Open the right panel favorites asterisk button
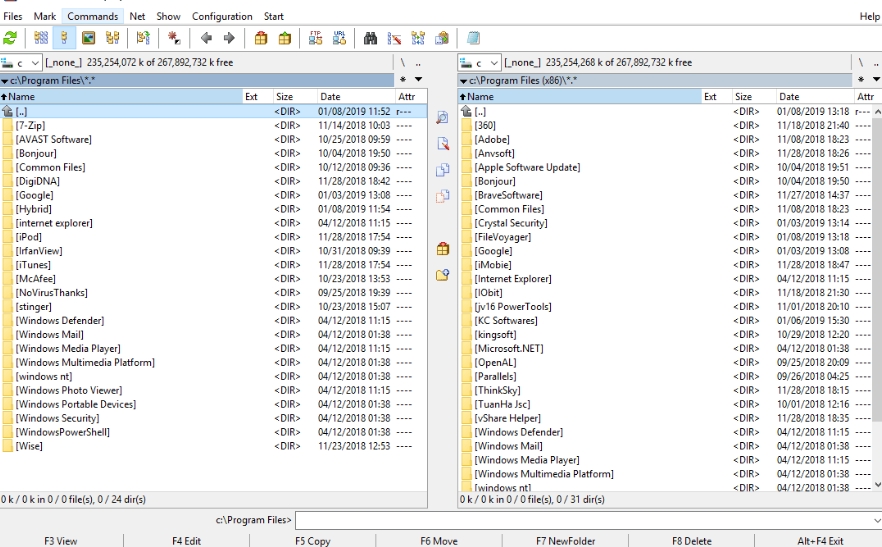882x547 pixels. click(861, 79)
